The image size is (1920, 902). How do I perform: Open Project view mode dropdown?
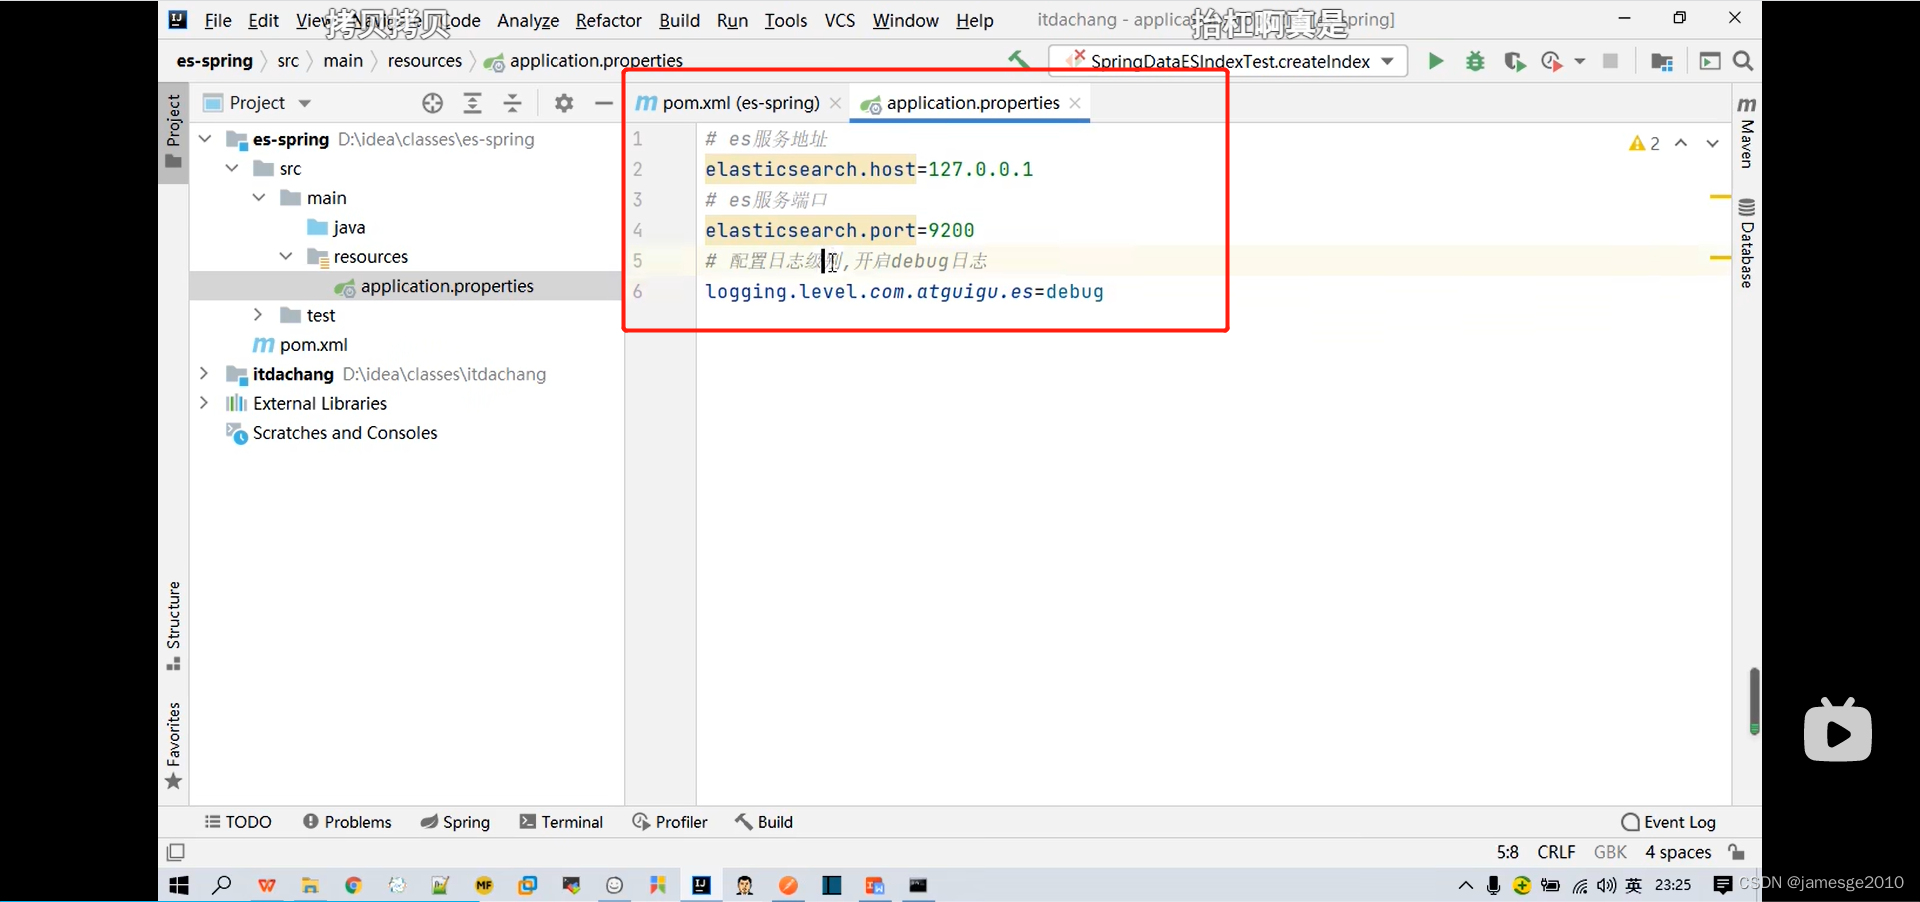(x=305, y=103)
